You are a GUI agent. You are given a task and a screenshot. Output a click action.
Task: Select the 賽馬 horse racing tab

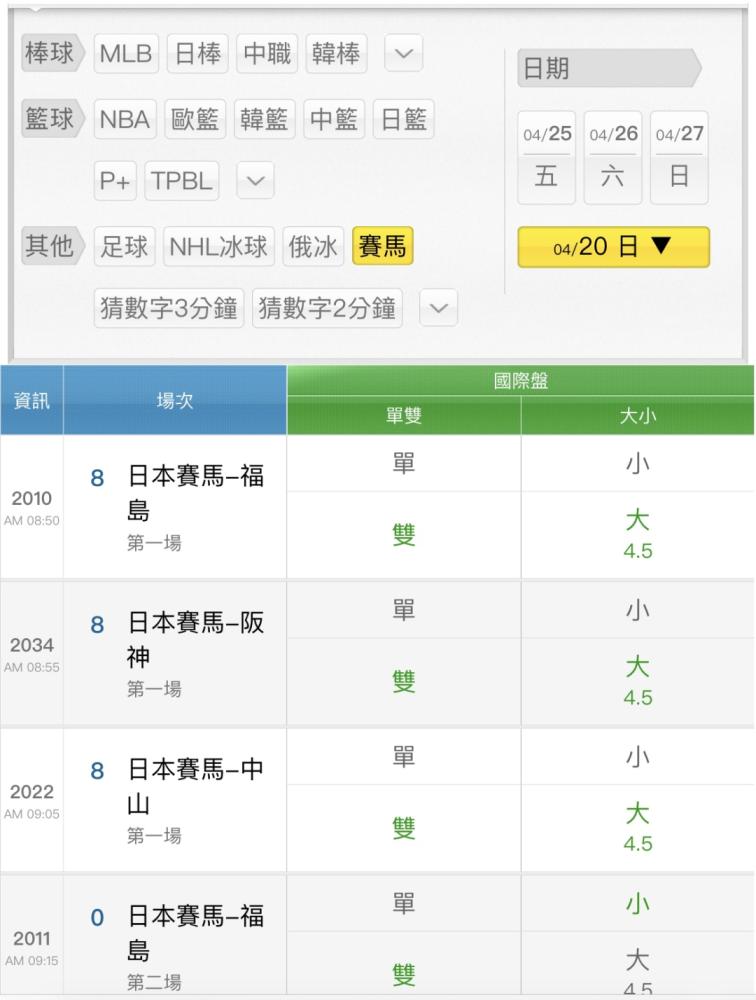382,247
